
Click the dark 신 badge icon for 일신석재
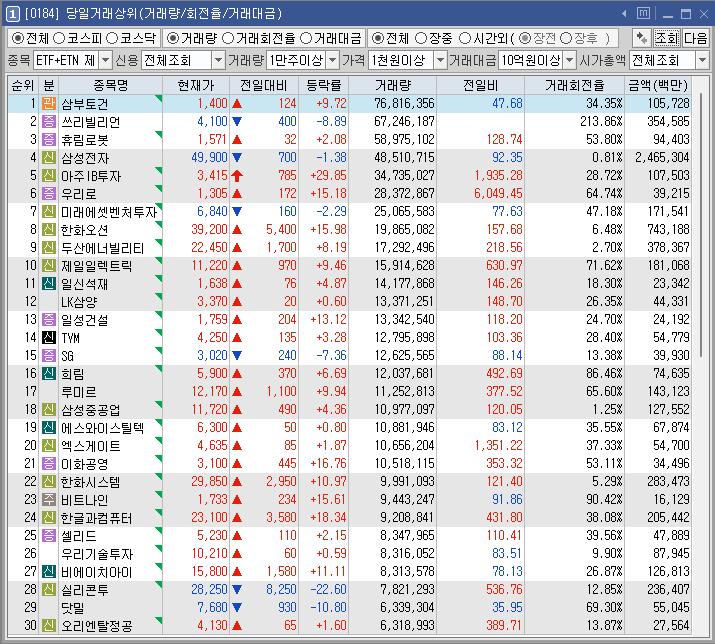(x=49, y=284)
